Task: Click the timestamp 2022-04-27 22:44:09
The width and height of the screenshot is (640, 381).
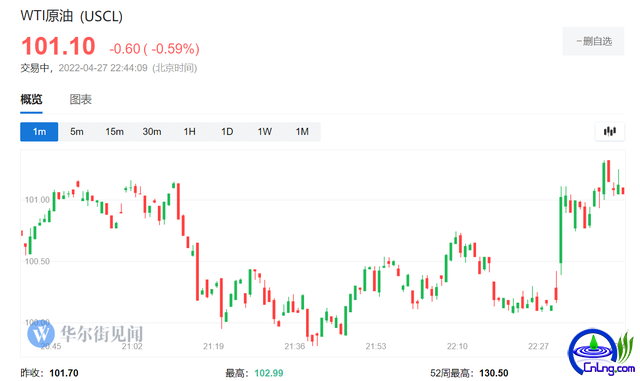Action: [x=103, y=68]
